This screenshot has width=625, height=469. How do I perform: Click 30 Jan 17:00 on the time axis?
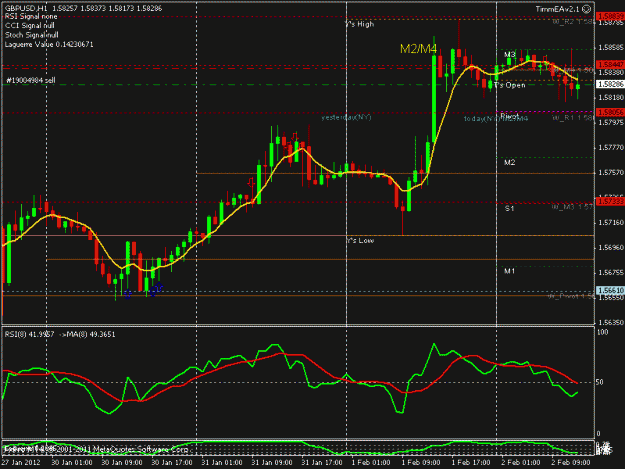point(172,462)
